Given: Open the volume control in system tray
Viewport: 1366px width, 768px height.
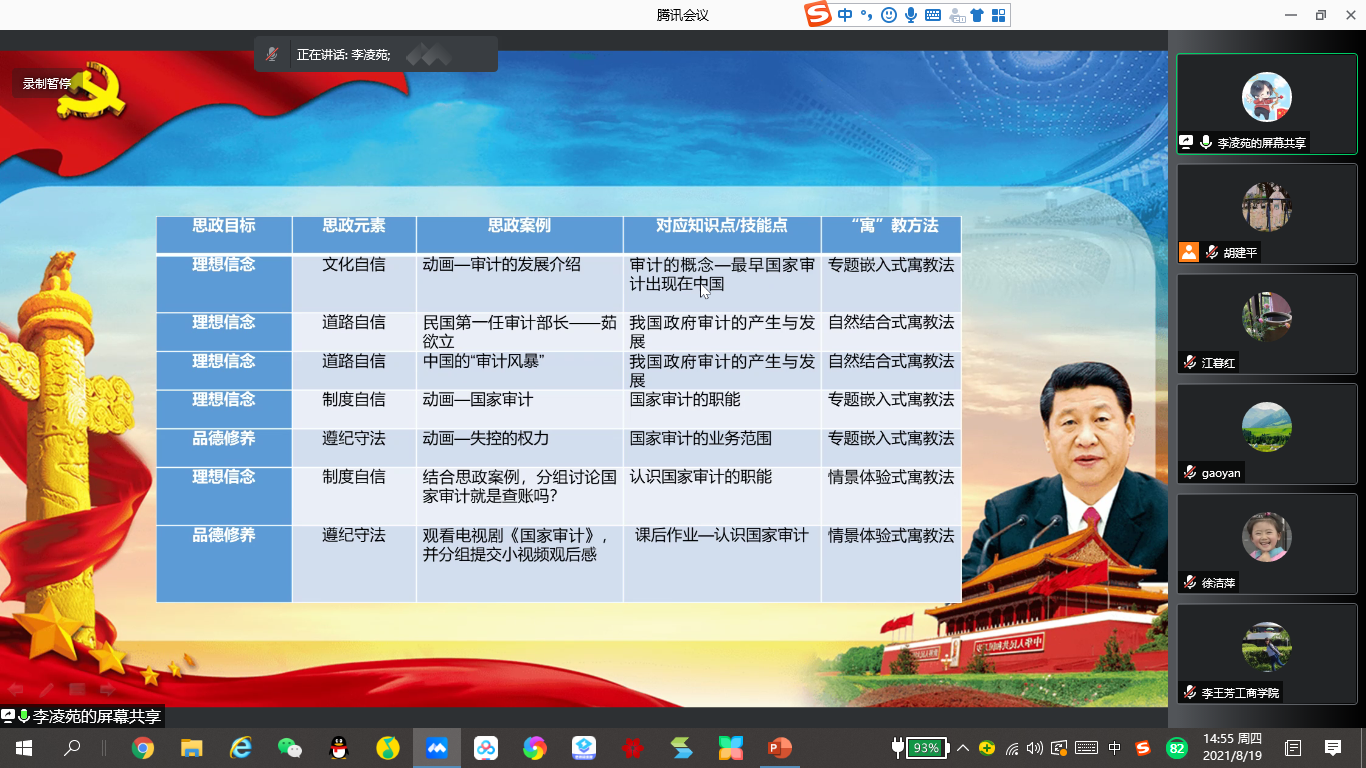Looking at the screenshot, I should tap(1035, 748).
